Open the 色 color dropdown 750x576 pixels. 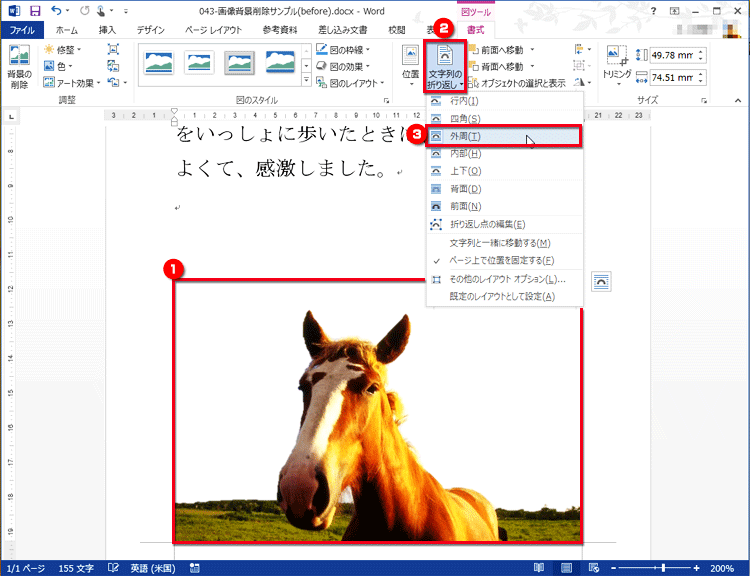click(x=58, y=66)
